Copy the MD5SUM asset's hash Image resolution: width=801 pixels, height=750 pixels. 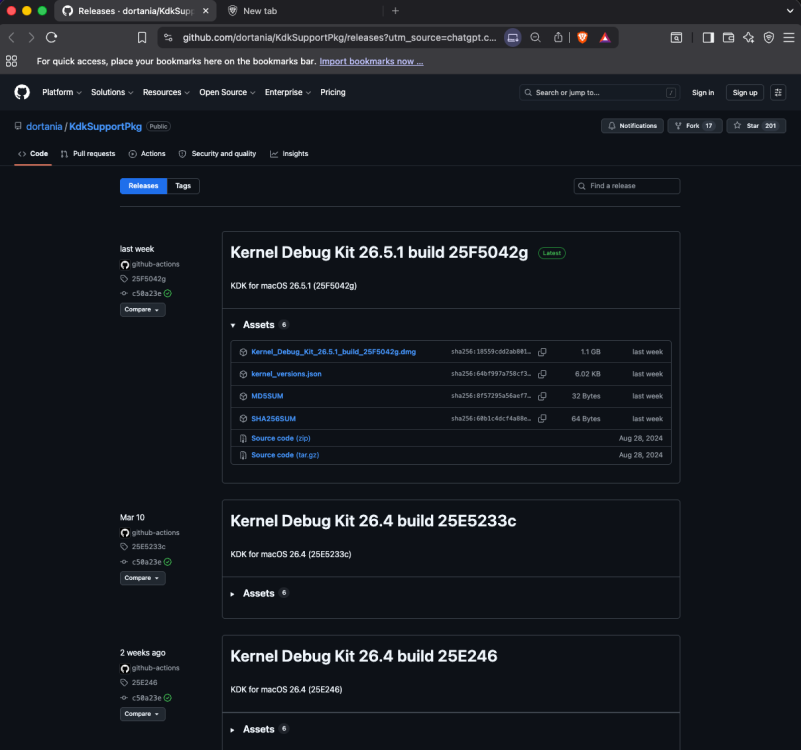543,396
